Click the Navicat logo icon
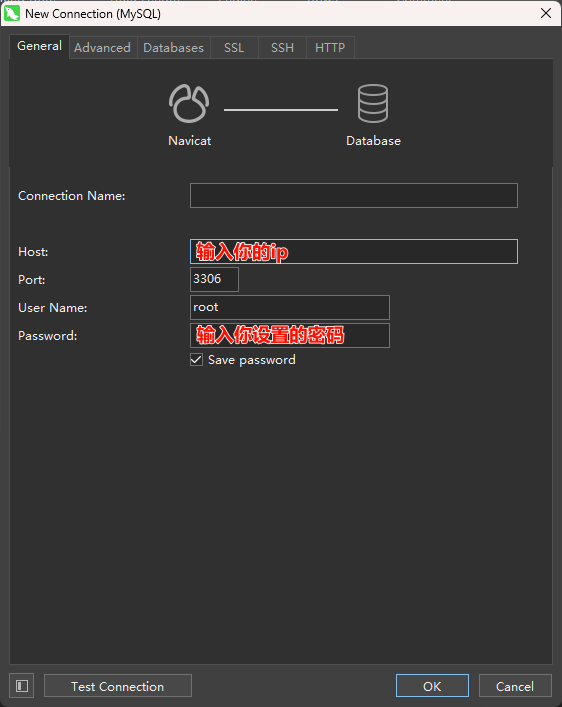 click(189, 104)
